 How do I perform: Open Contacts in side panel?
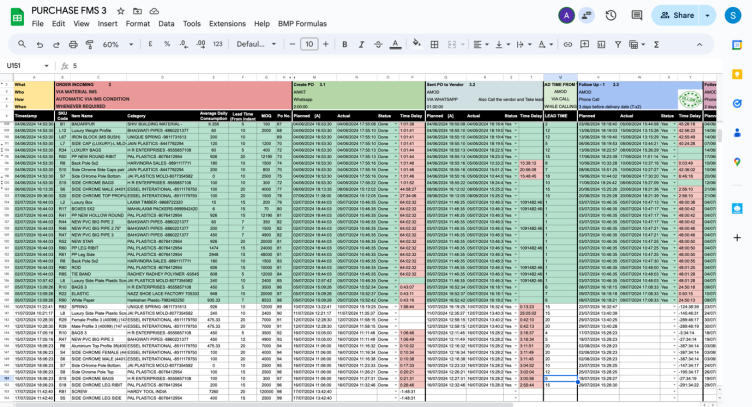click(737, 133)
